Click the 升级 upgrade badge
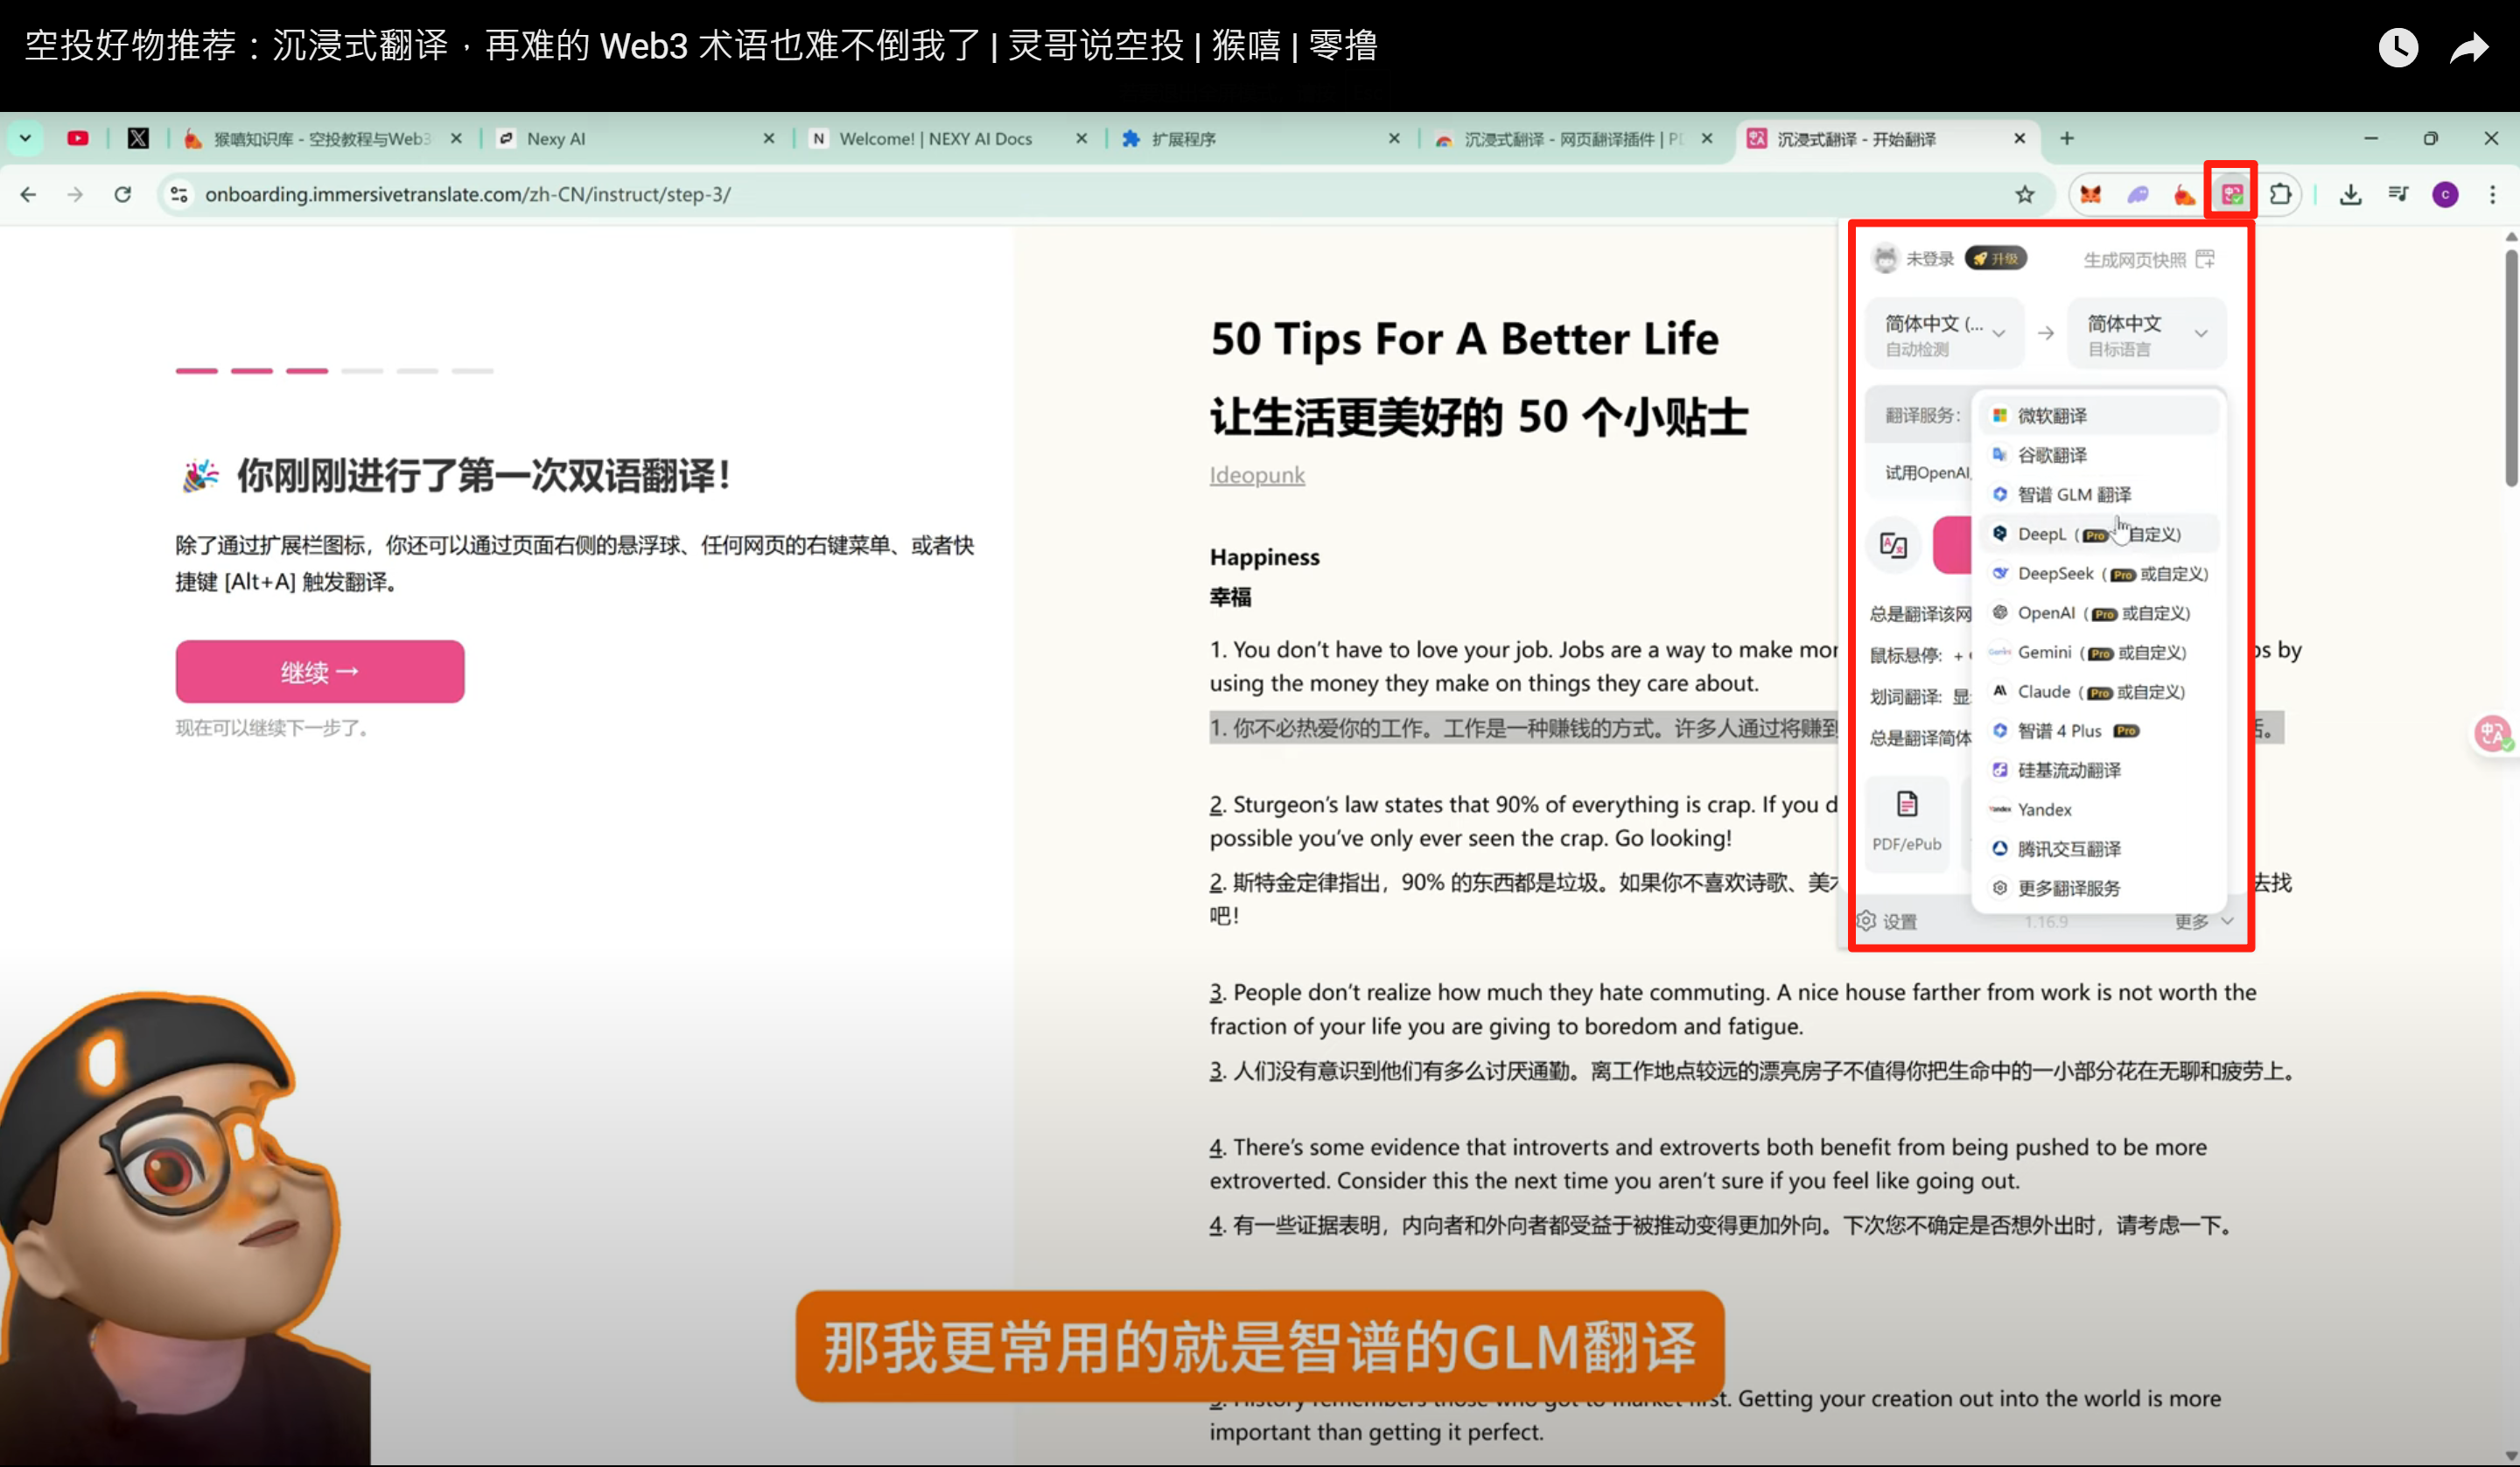Viewport: 2520px width, 1467px height. [1996, 259]
